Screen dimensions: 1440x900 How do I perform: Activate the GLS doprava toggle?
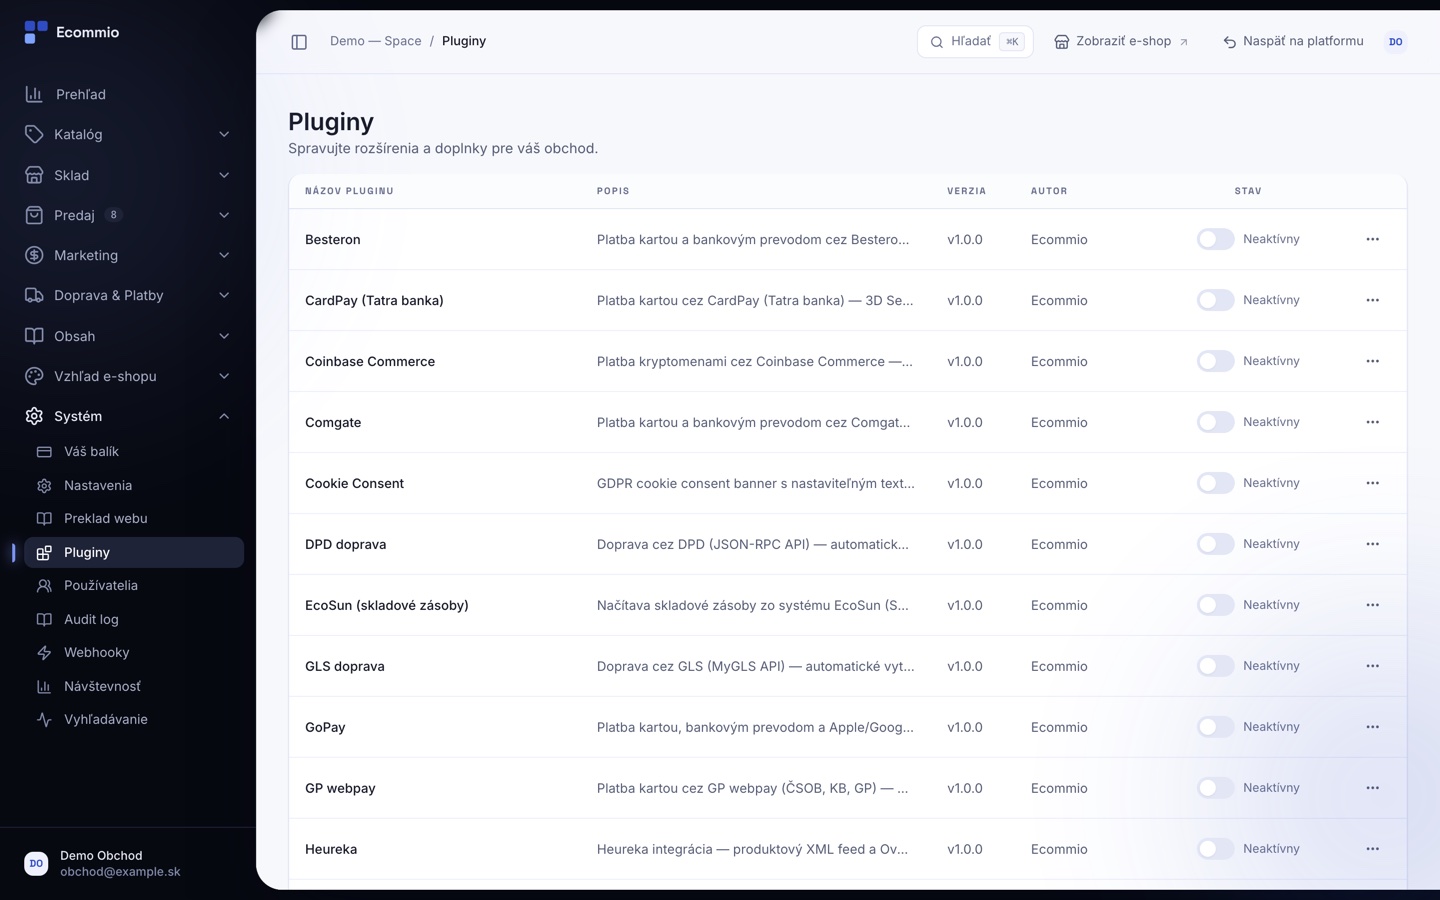pos(1215,666)
